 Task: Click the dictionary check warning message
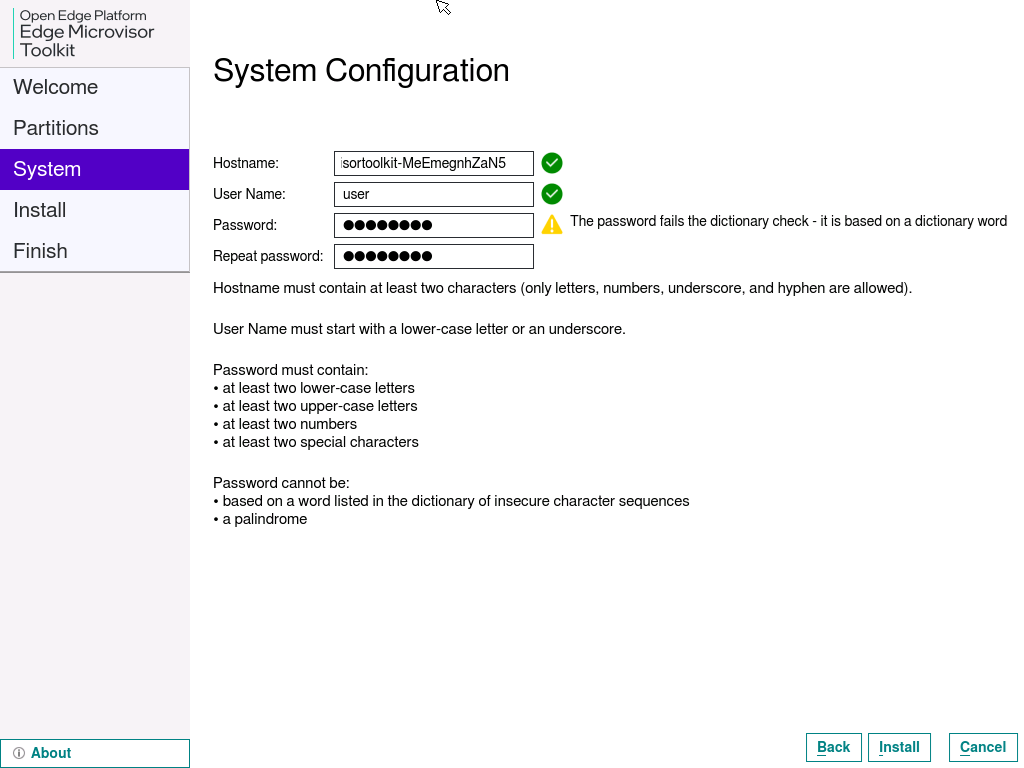(788, 221)
